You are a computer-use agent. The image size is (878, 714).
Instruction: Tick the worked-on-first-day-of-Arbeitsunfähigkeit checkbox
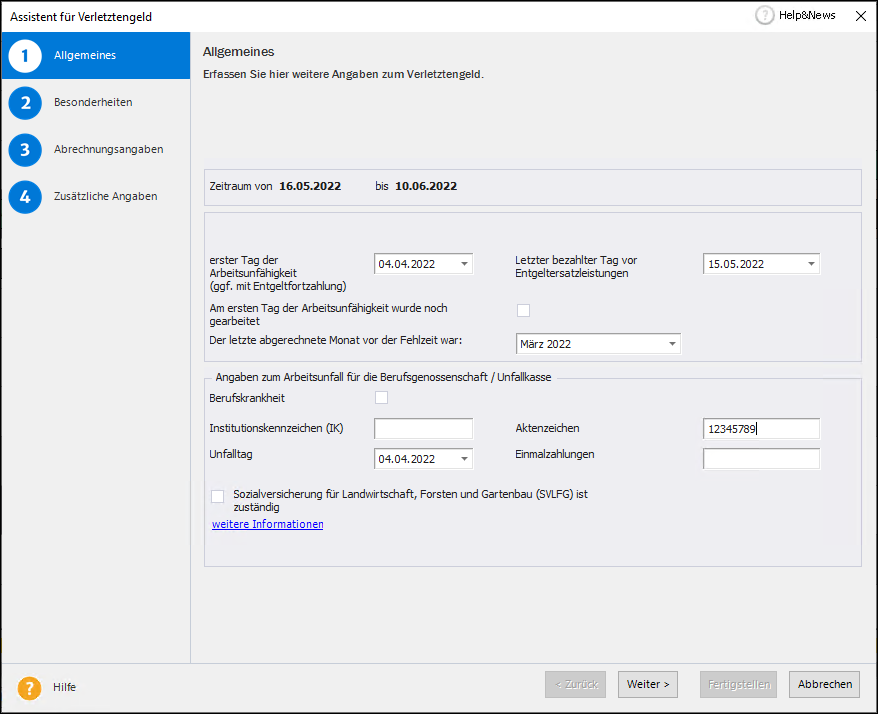click(x=523, y=310)
